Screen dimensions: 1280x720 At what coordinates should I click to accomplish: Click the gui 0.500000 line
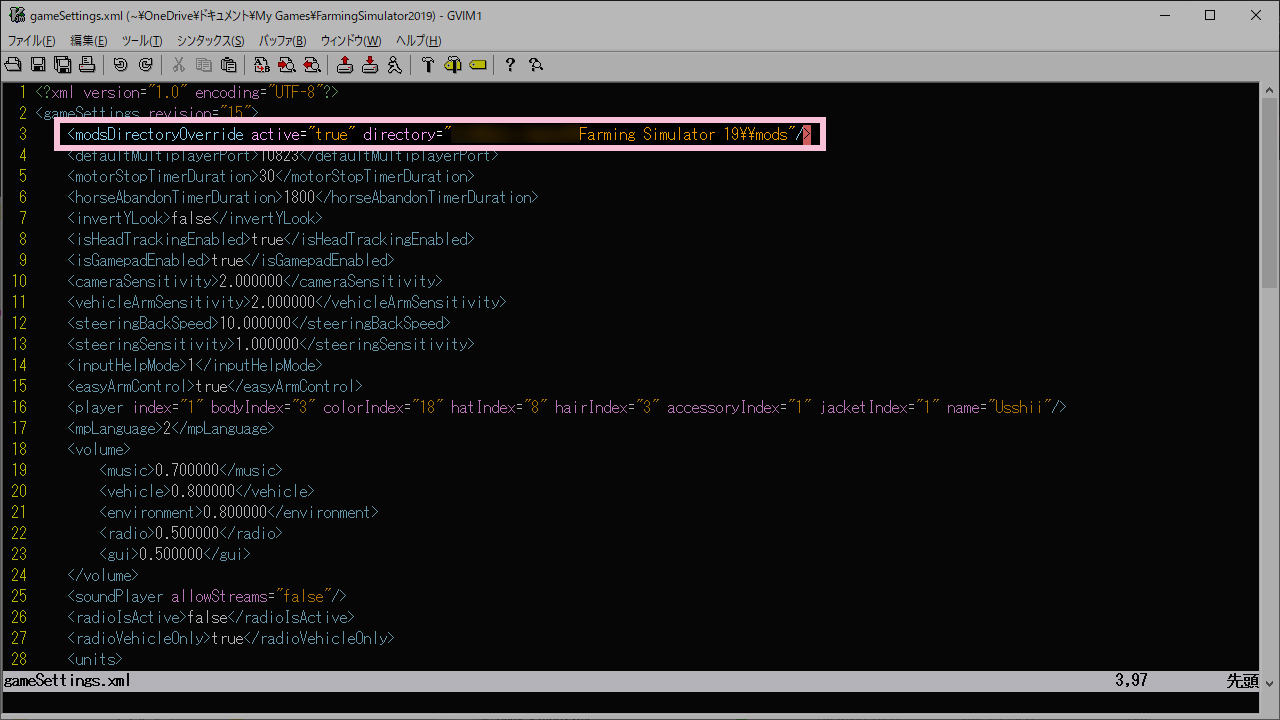175,554
